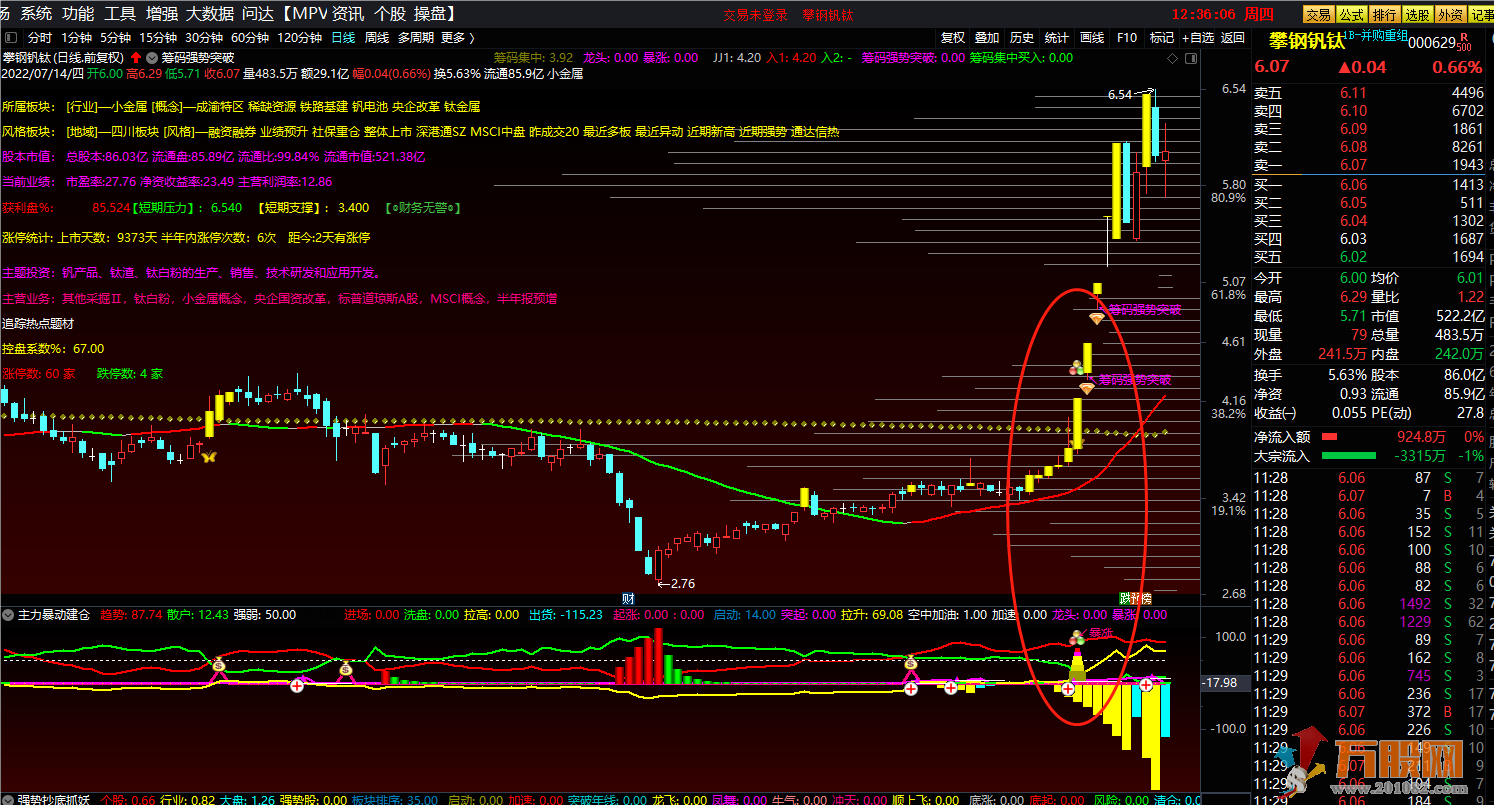Click the 标记 mark button
This screenshot has width=1494, height=805.
point(1162,37)
